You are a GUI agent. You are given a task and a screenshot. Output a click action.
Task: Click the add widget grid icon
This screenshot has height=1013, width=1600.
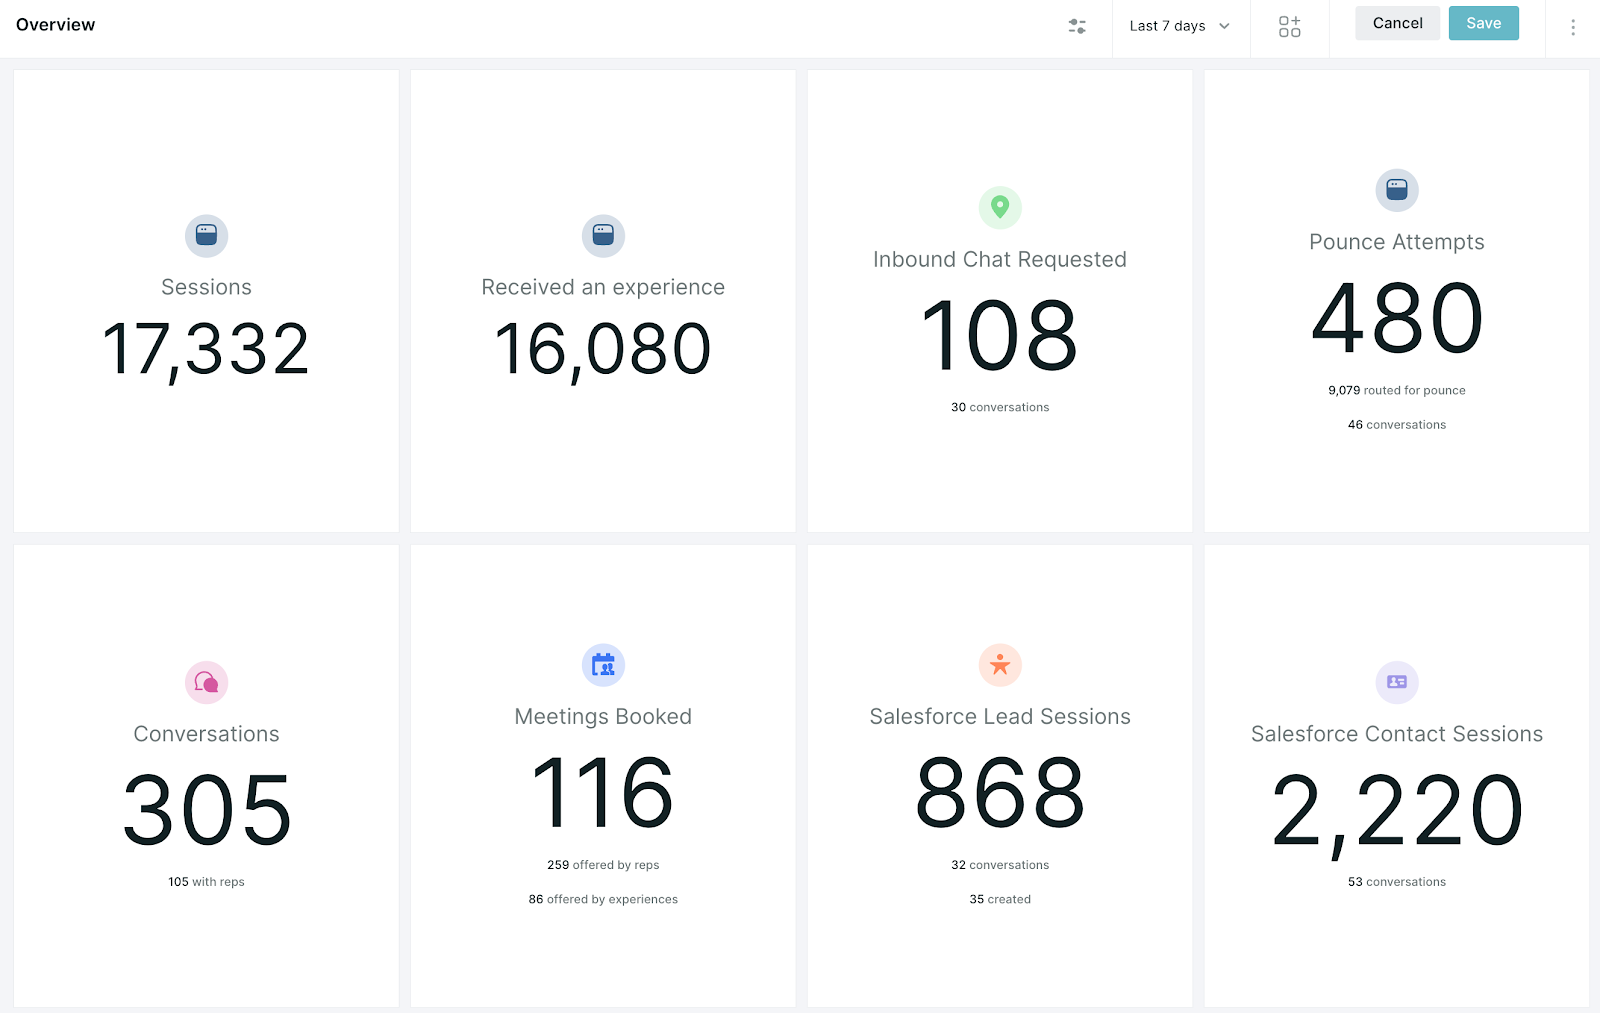[1290, 27]
